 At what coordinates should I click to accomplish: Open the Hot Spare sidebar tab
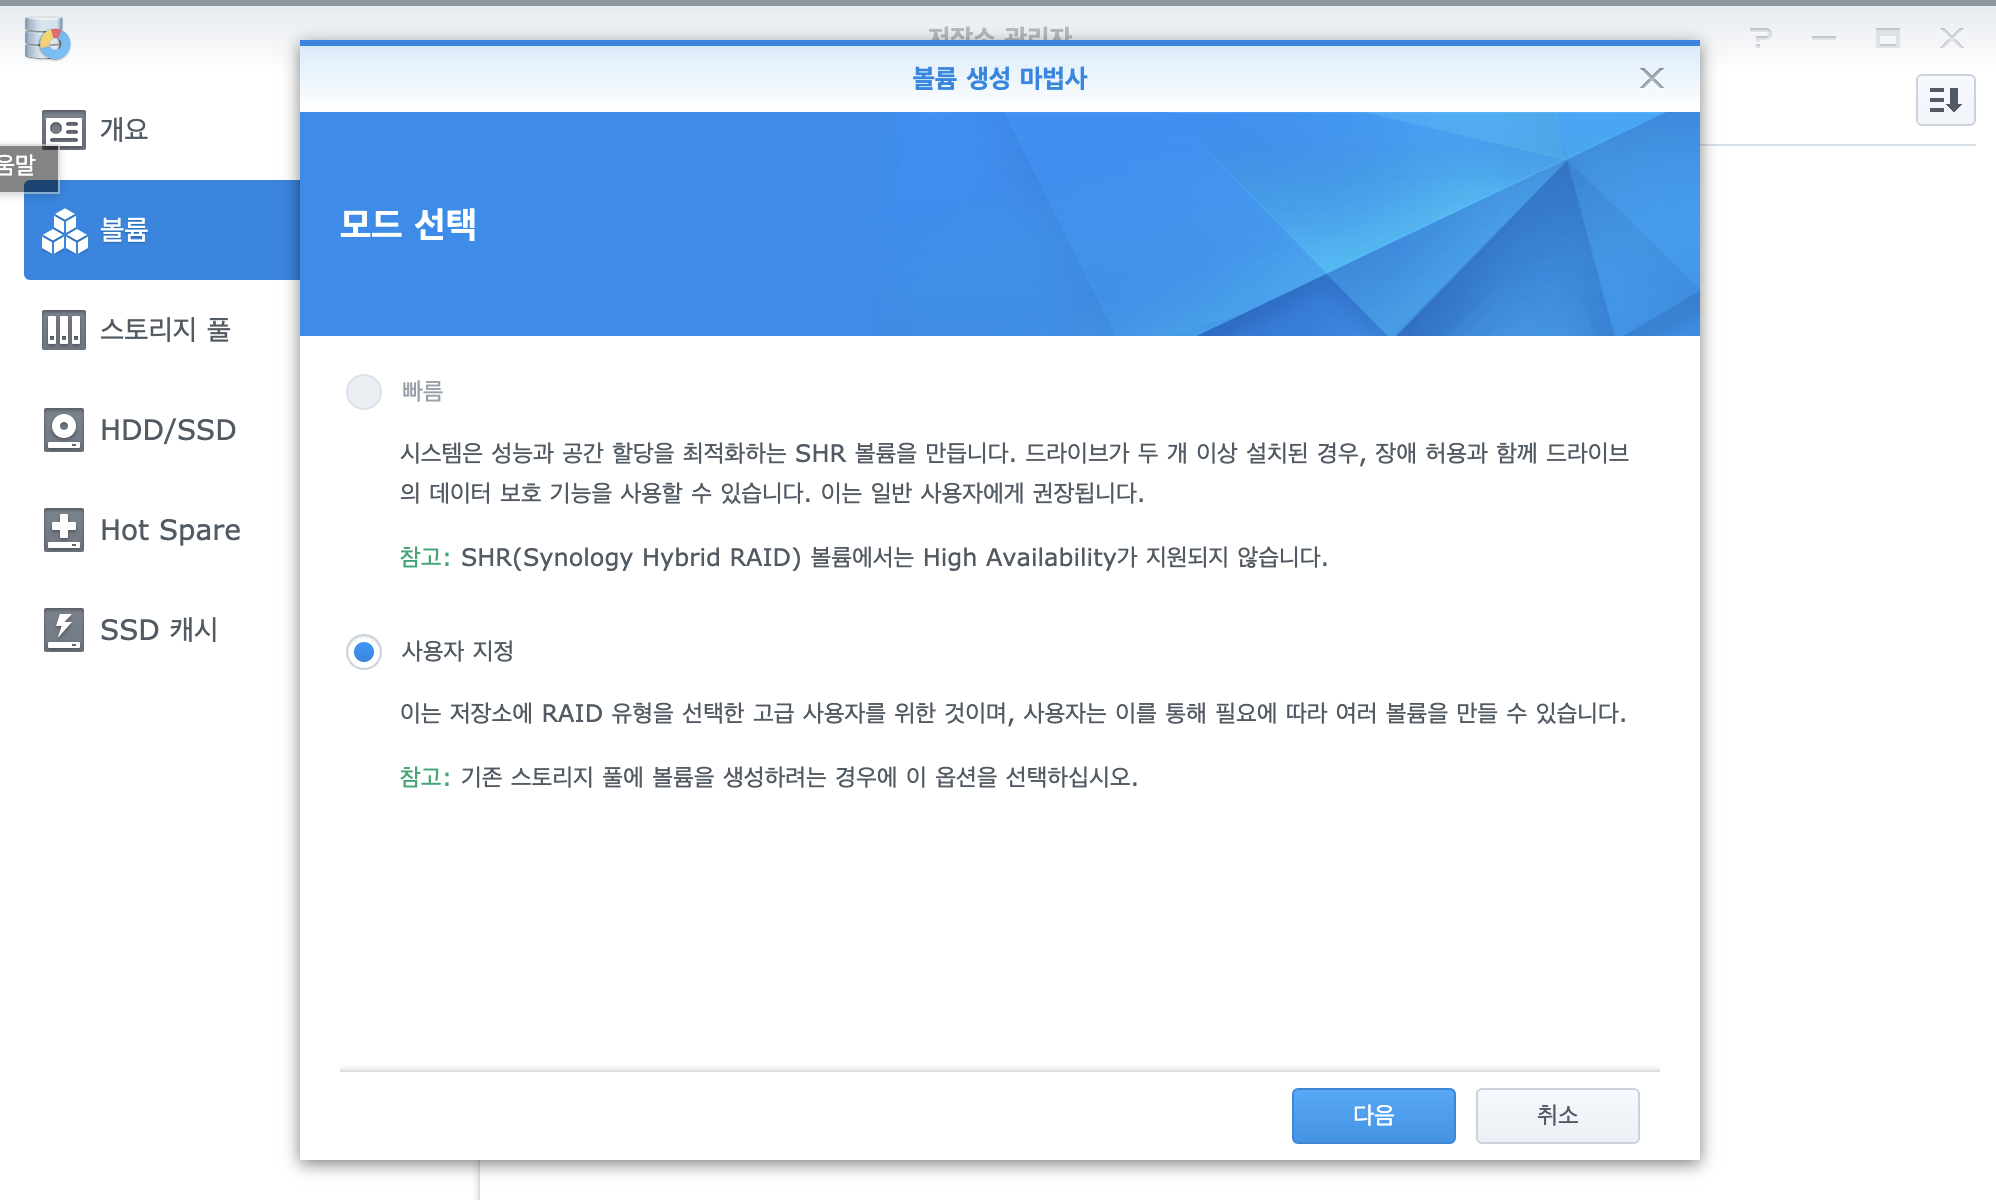170,530
